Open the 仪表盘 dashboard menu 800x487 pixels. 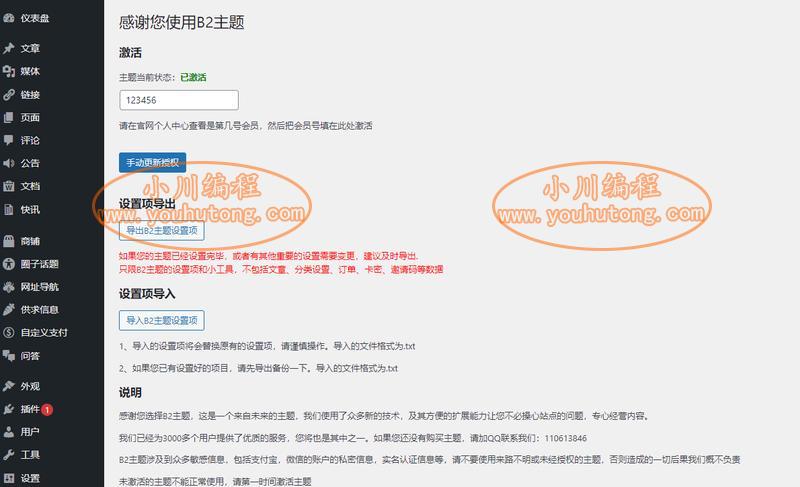pos(35,18)
